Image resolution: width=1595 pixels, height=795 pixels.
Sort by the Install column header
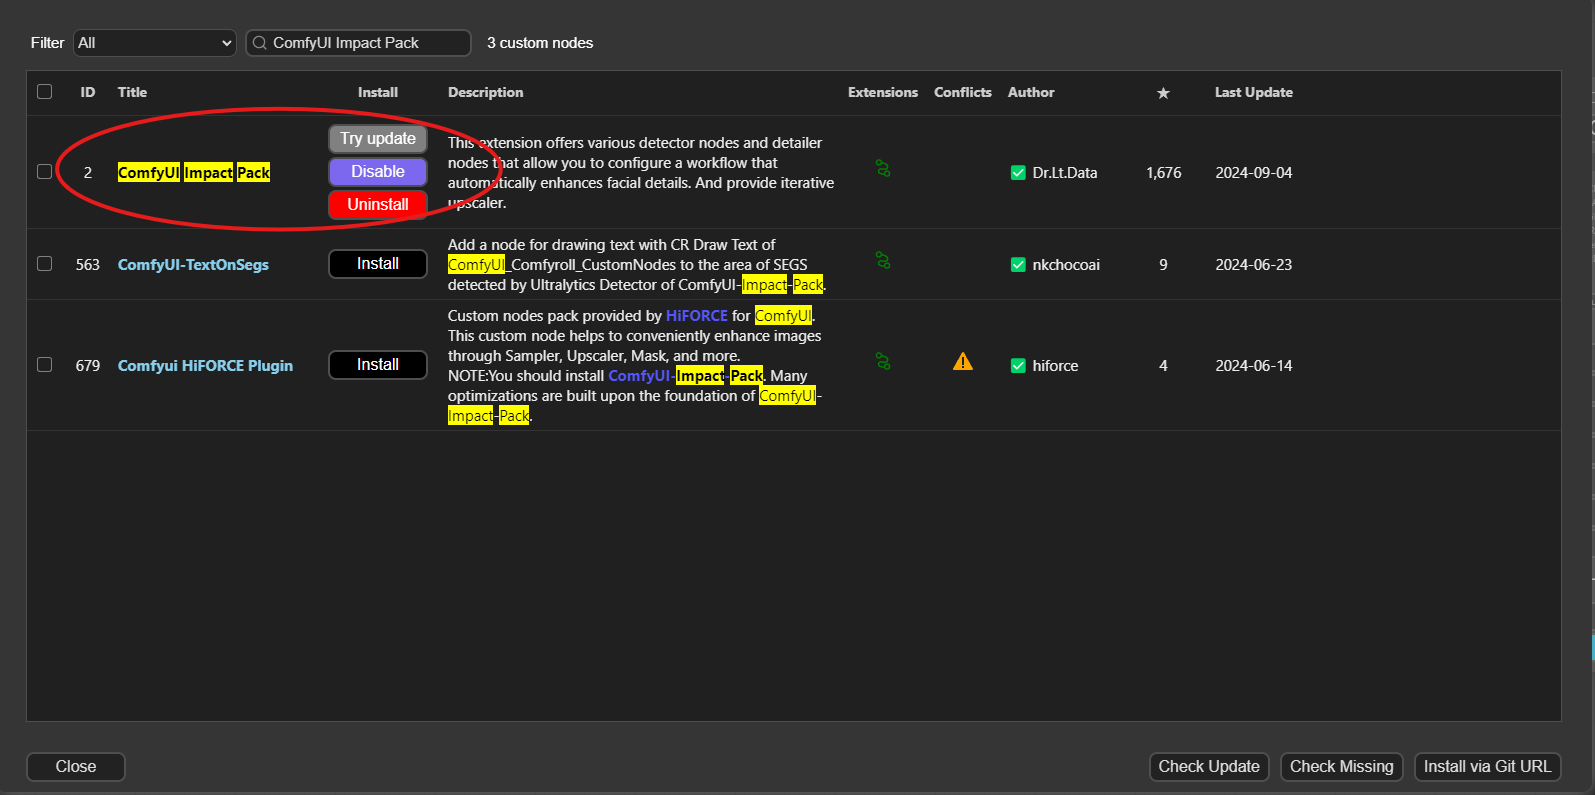378,92
